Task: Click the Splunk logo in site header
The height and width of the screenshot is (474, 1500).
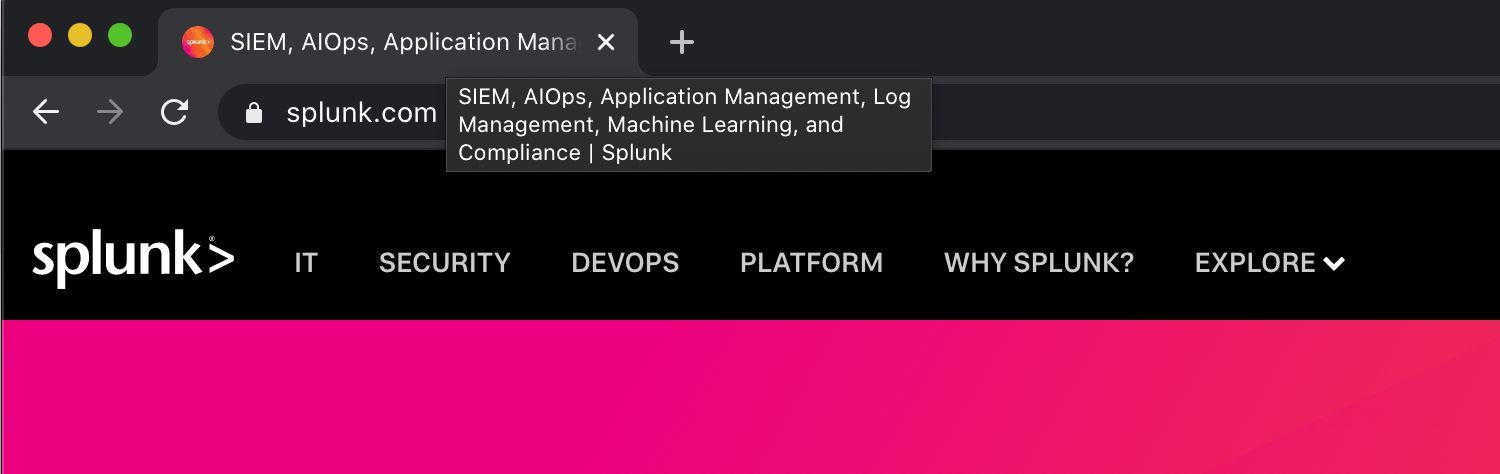Action: coord(133,260)
